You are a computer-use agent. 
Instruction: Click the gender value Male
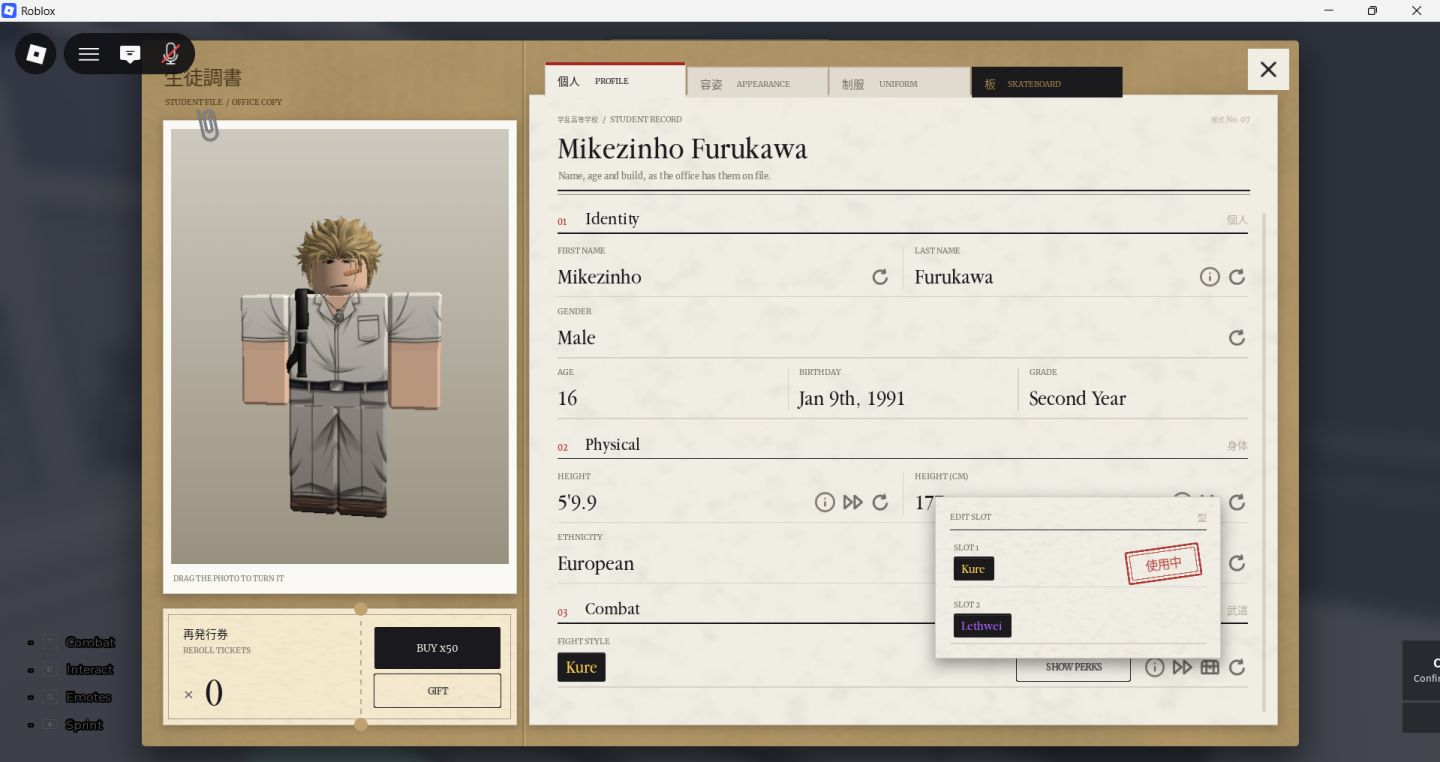tap(576, 338)
